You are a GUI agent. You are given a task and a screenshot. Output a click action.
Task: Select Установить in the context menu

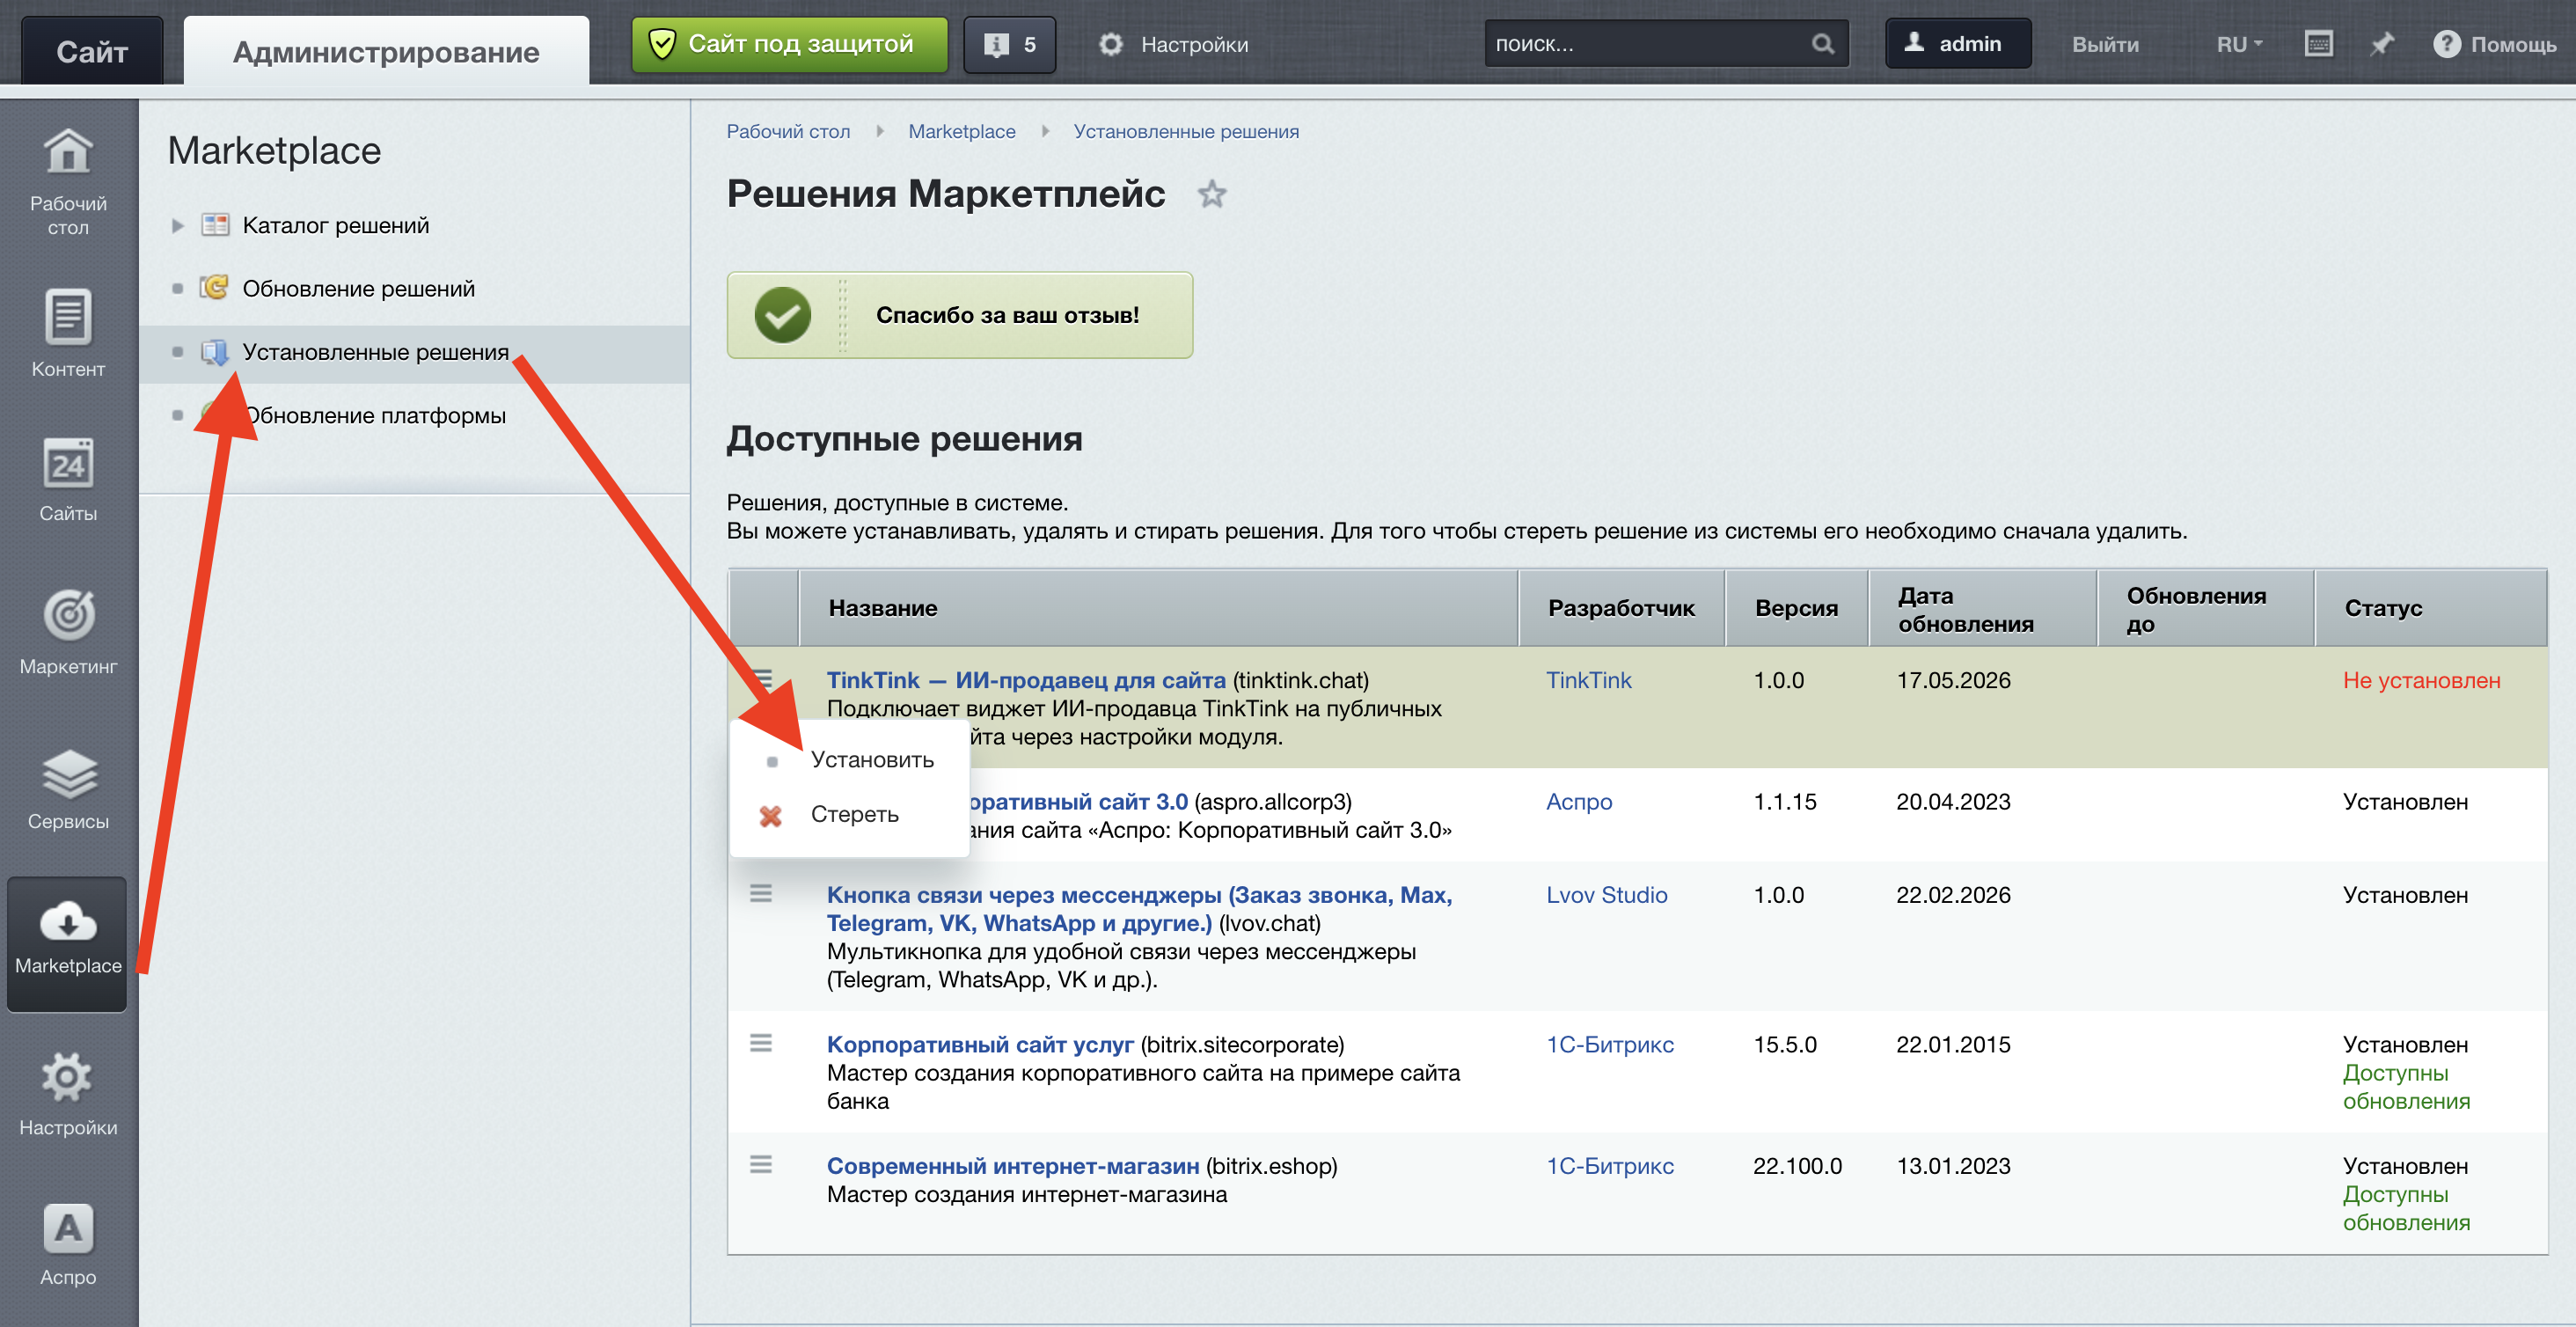872,759
